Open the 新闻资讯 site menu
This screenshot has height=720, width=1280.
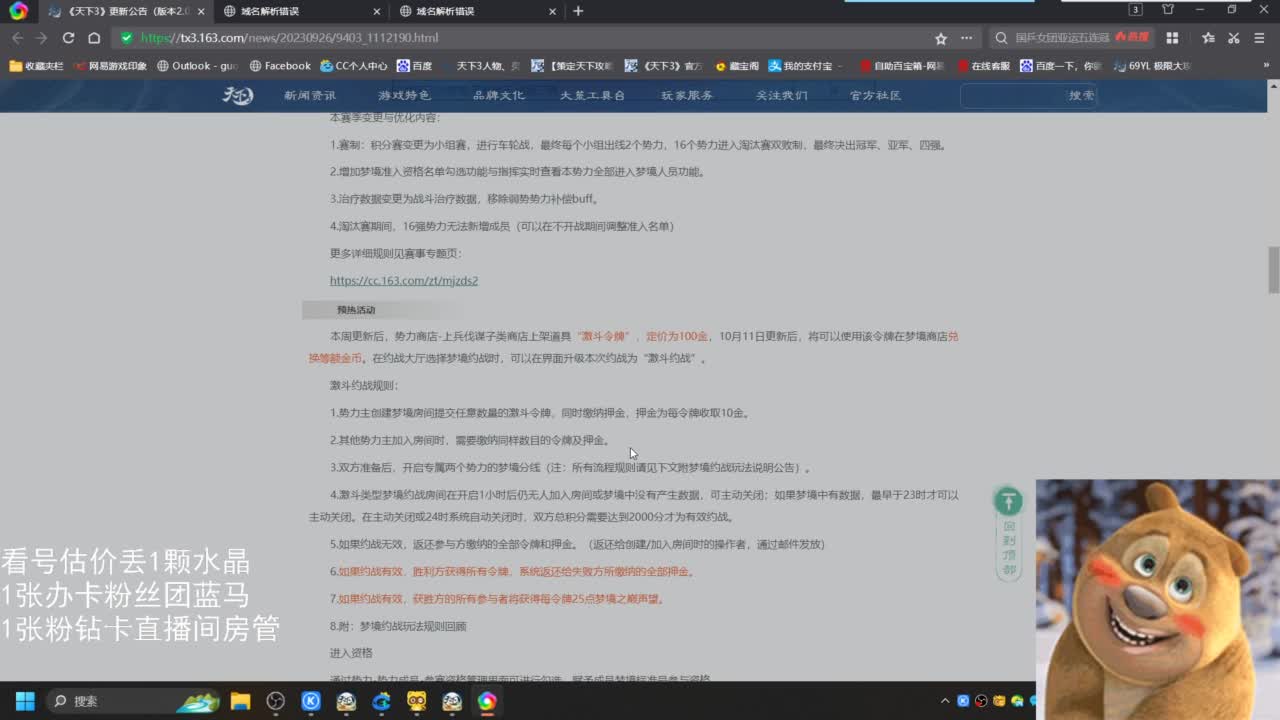tap(309, 95)
